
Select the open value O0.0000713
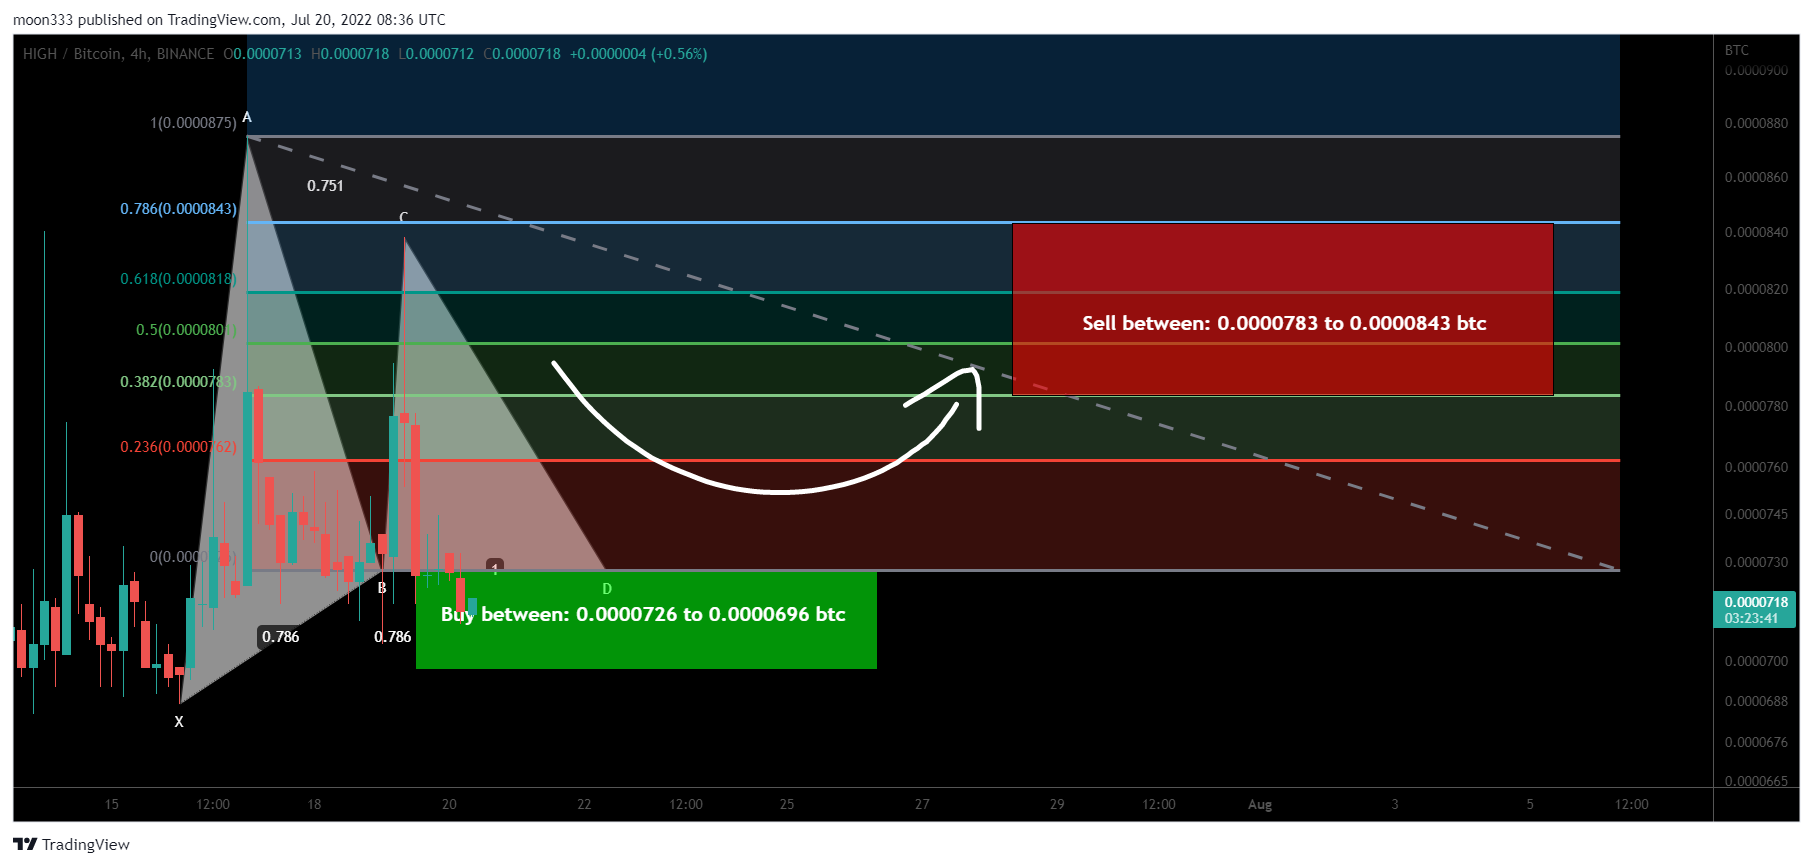pos(262,54)
